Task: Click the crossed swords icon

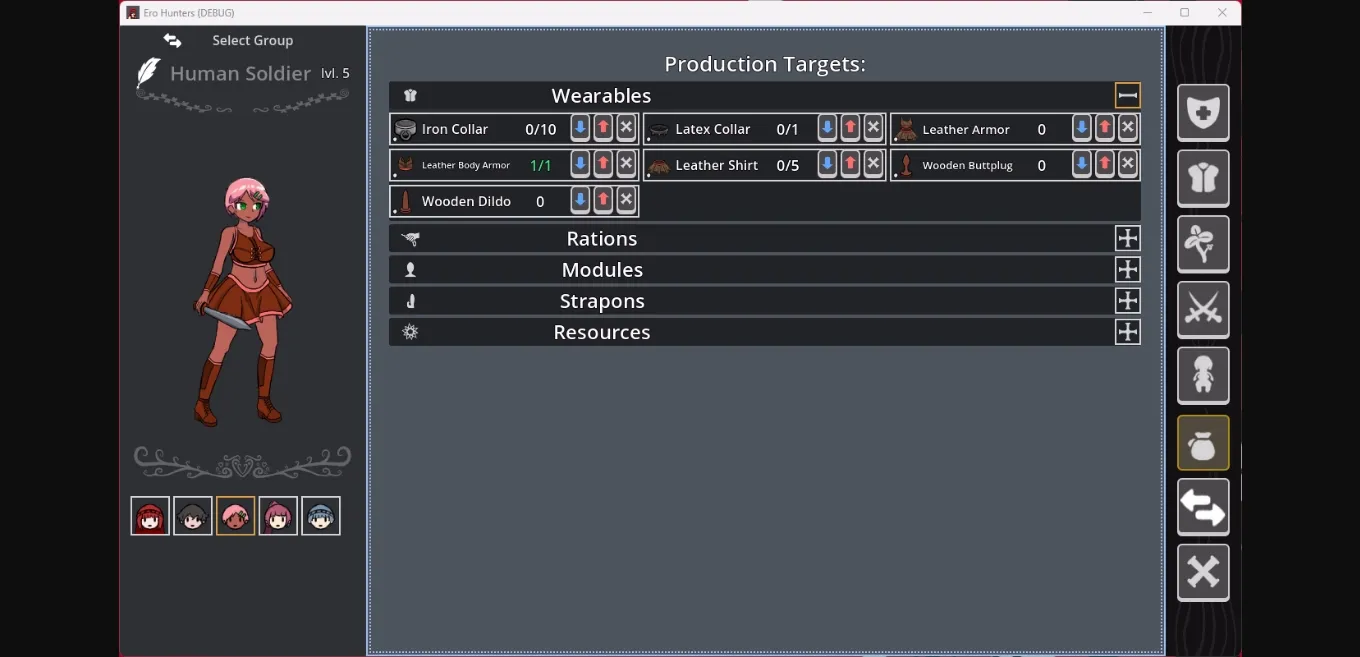Action: [x=1202, y=310]
